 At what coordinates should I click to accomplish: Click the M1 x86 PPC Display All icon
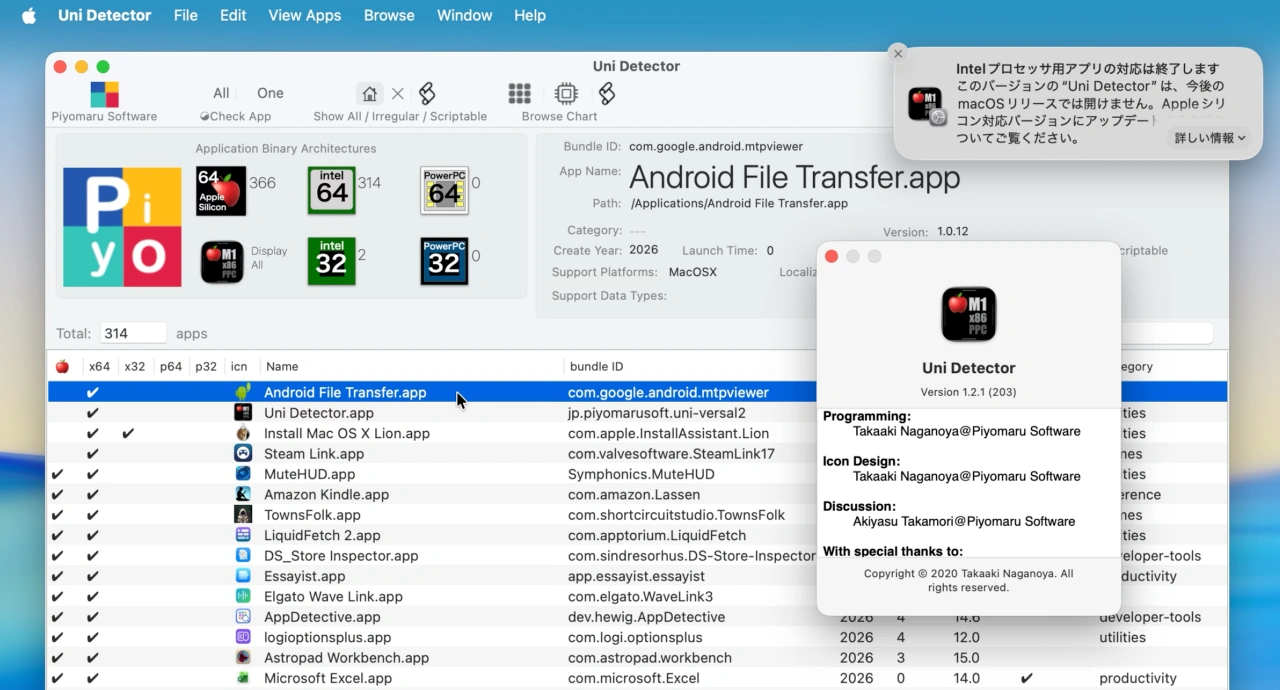222,262
